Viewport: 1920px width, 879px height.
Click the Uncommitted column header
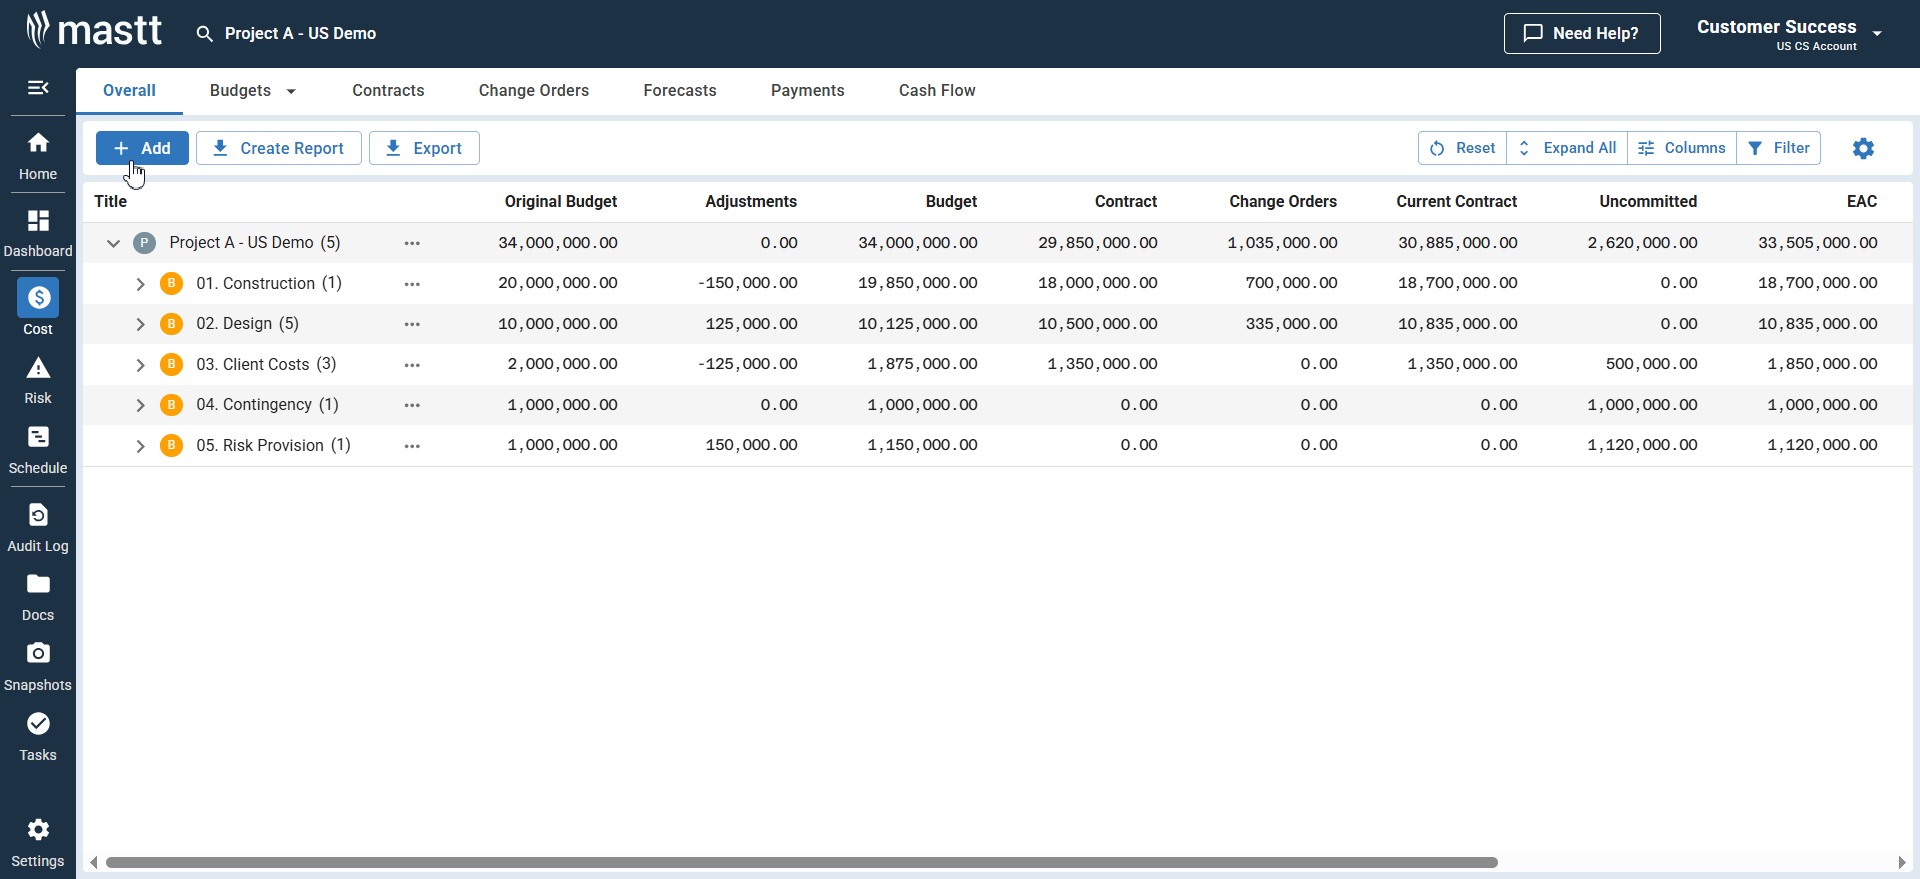(x=1648, y=202)
